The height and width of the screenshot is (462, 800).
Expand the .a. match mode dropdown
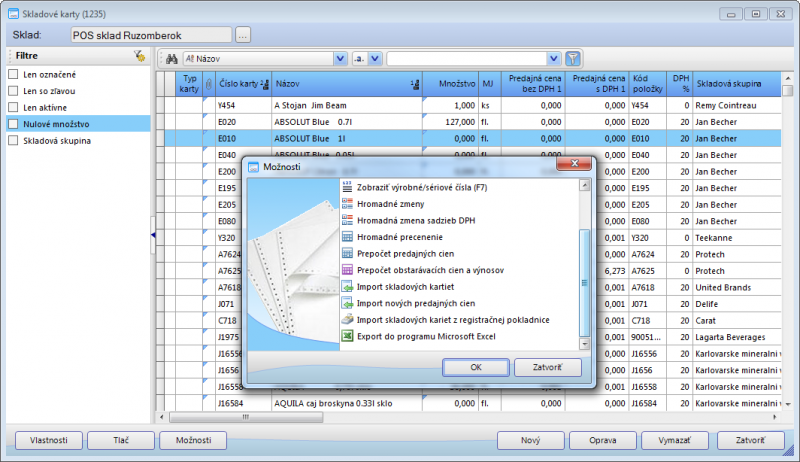point(377,59)
